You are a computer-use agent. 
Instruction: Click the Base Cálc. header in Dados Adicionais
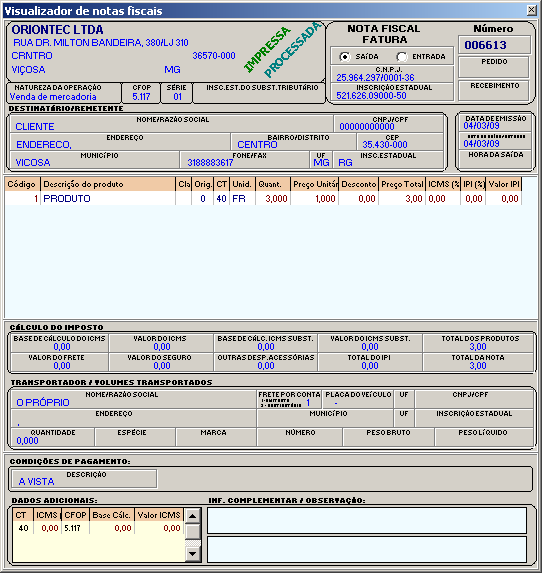click(x=112, y=515)
